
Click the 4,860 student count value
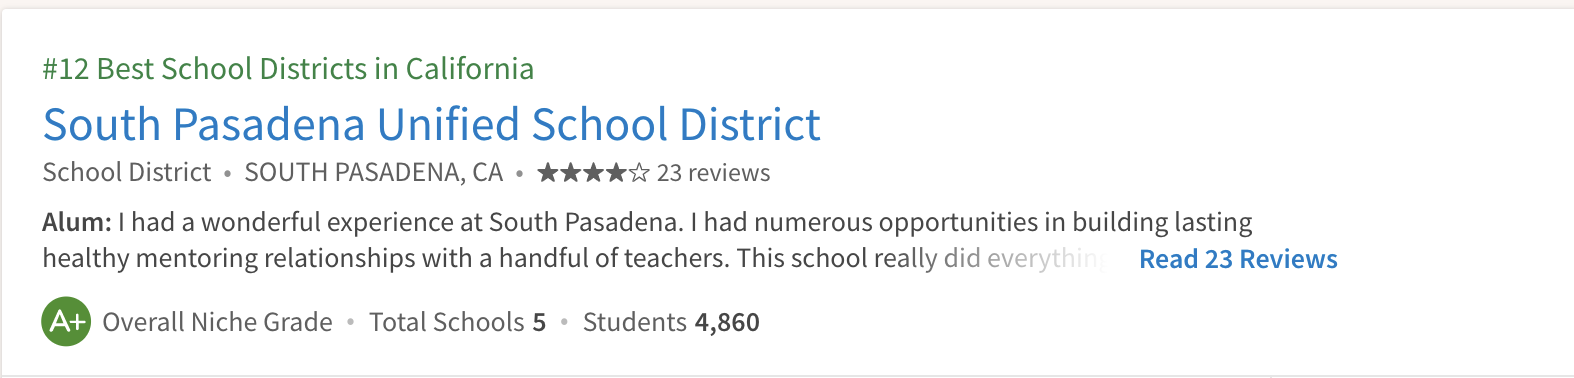[x=727, y=322]
